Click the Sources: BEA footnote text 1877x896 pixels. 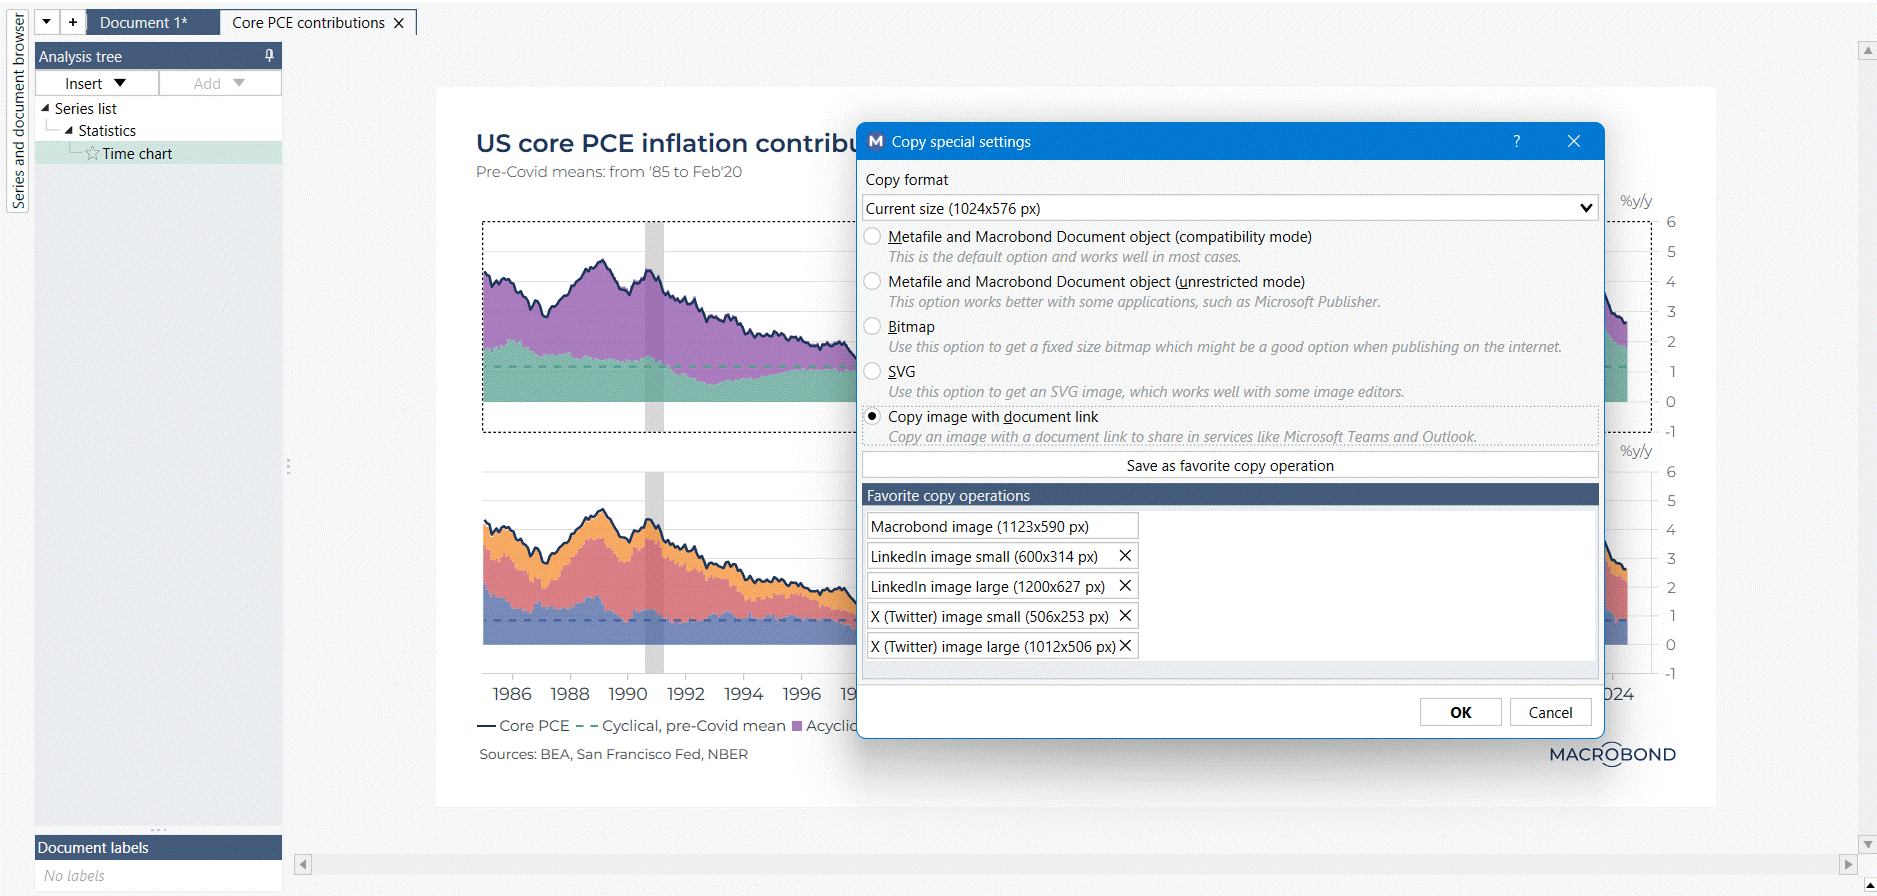(x=613, y=754)
